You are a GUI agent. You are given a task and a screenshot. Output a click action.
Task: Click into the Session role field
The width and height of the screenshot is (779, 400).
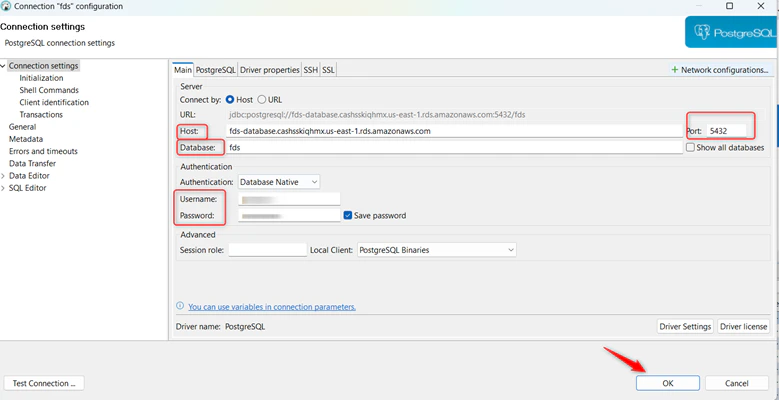[268, 250]
